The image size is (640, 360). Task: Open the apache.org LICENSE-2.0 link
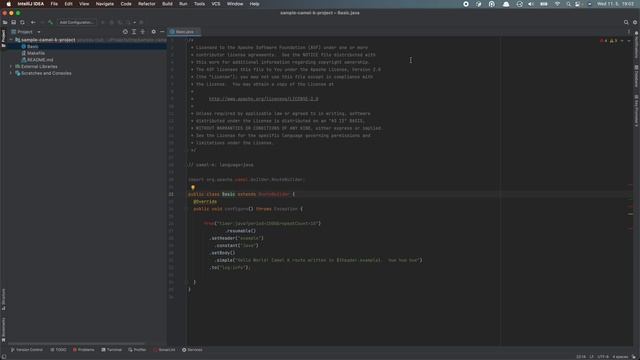(x=264, y=99)
